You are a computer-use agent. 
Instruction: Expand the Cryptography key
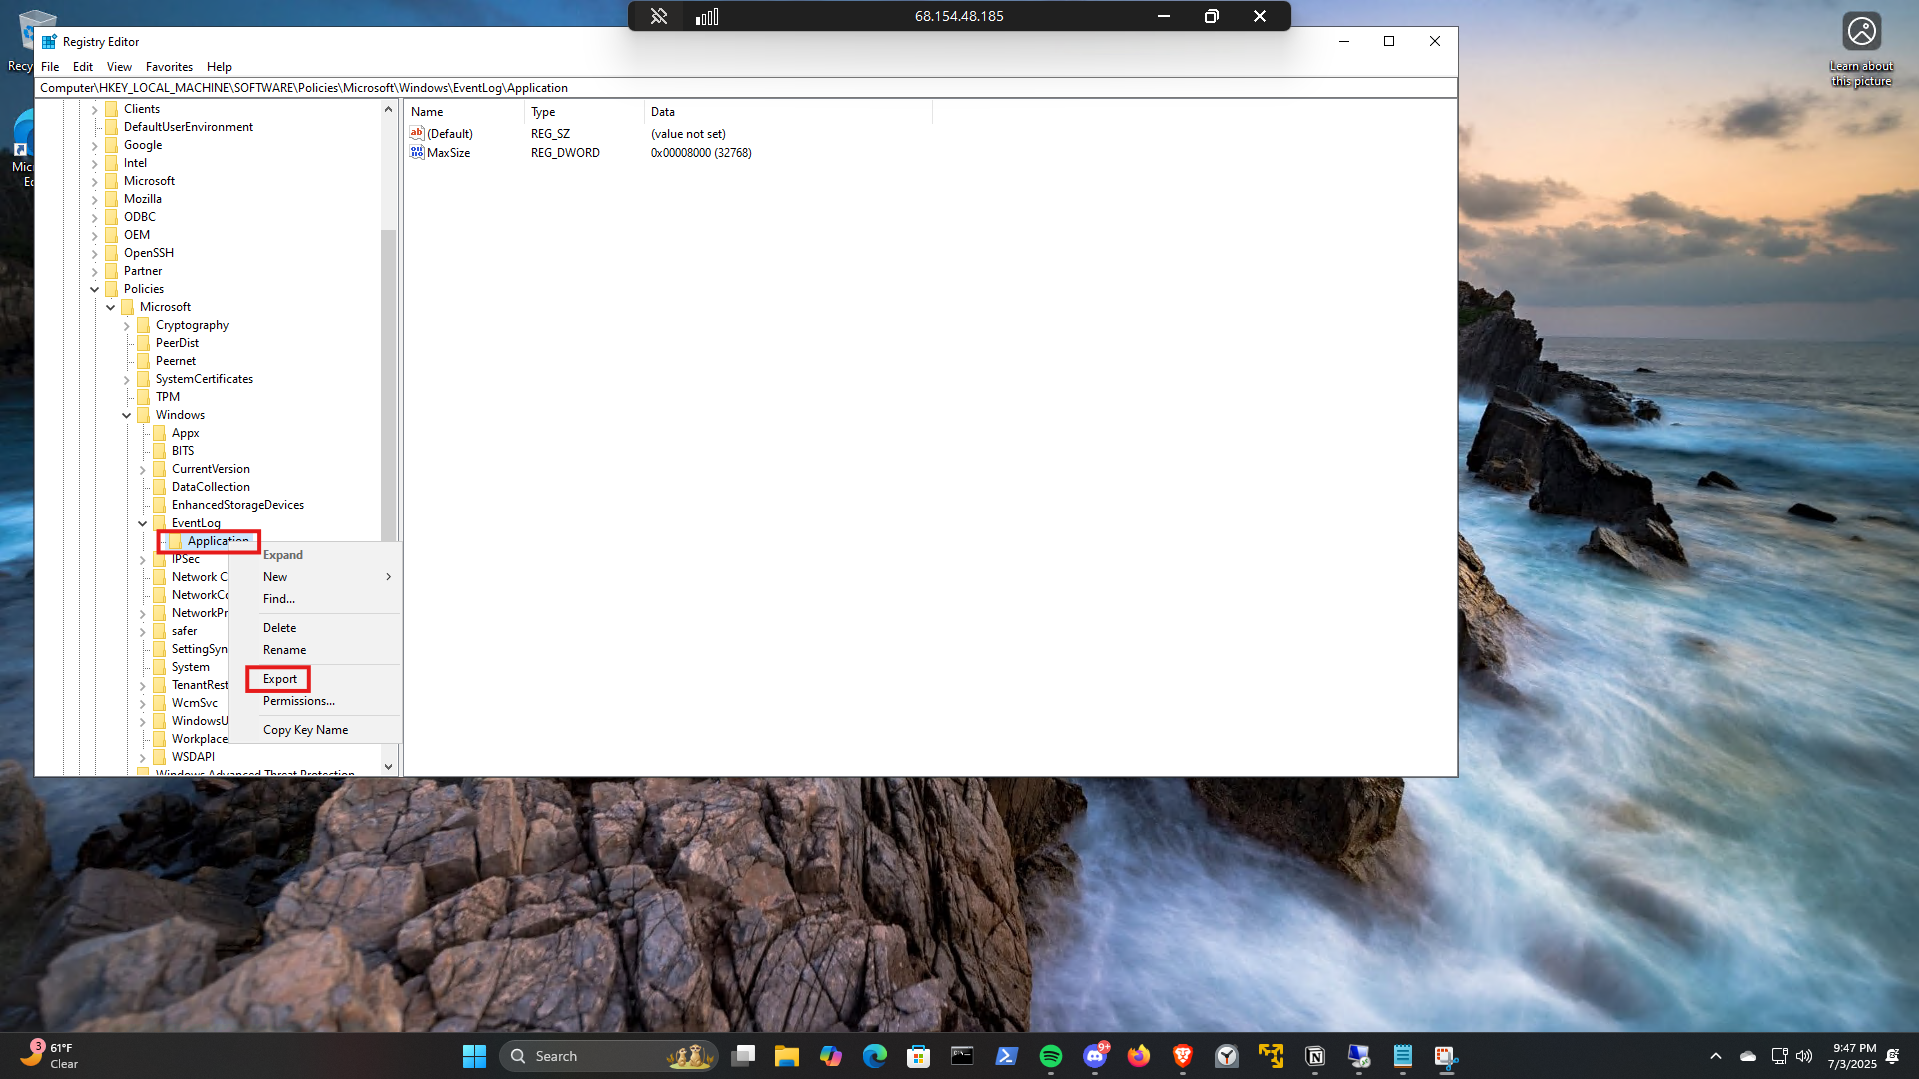[x=127, y=325]
